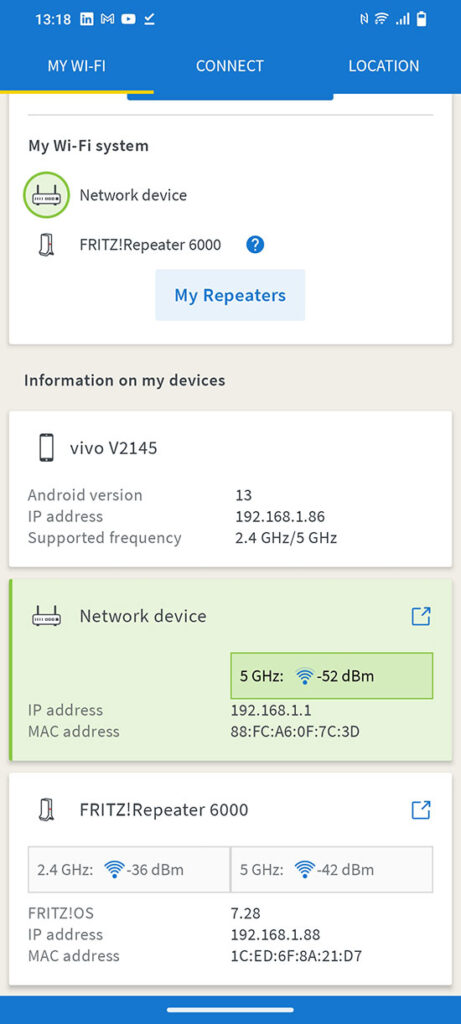
Task: Select the MY WI-FI tab
Action: click(76, 66)
